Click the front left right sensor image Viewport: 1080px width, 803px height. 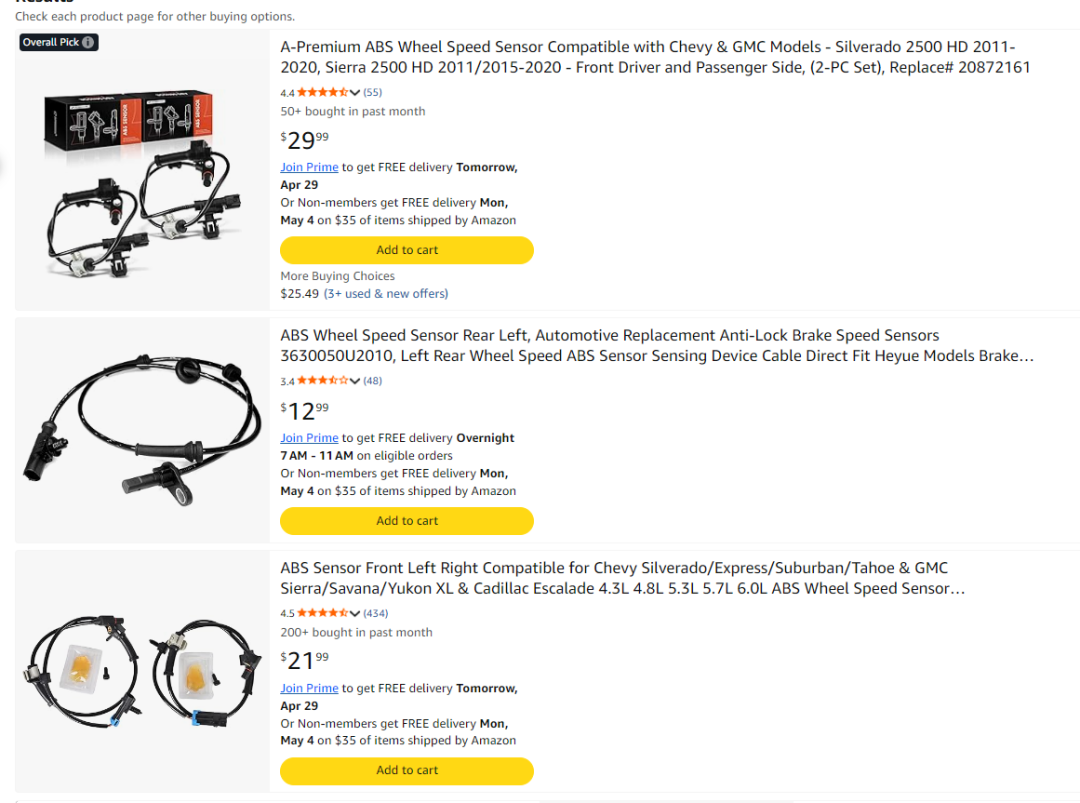tap(141, 670)
